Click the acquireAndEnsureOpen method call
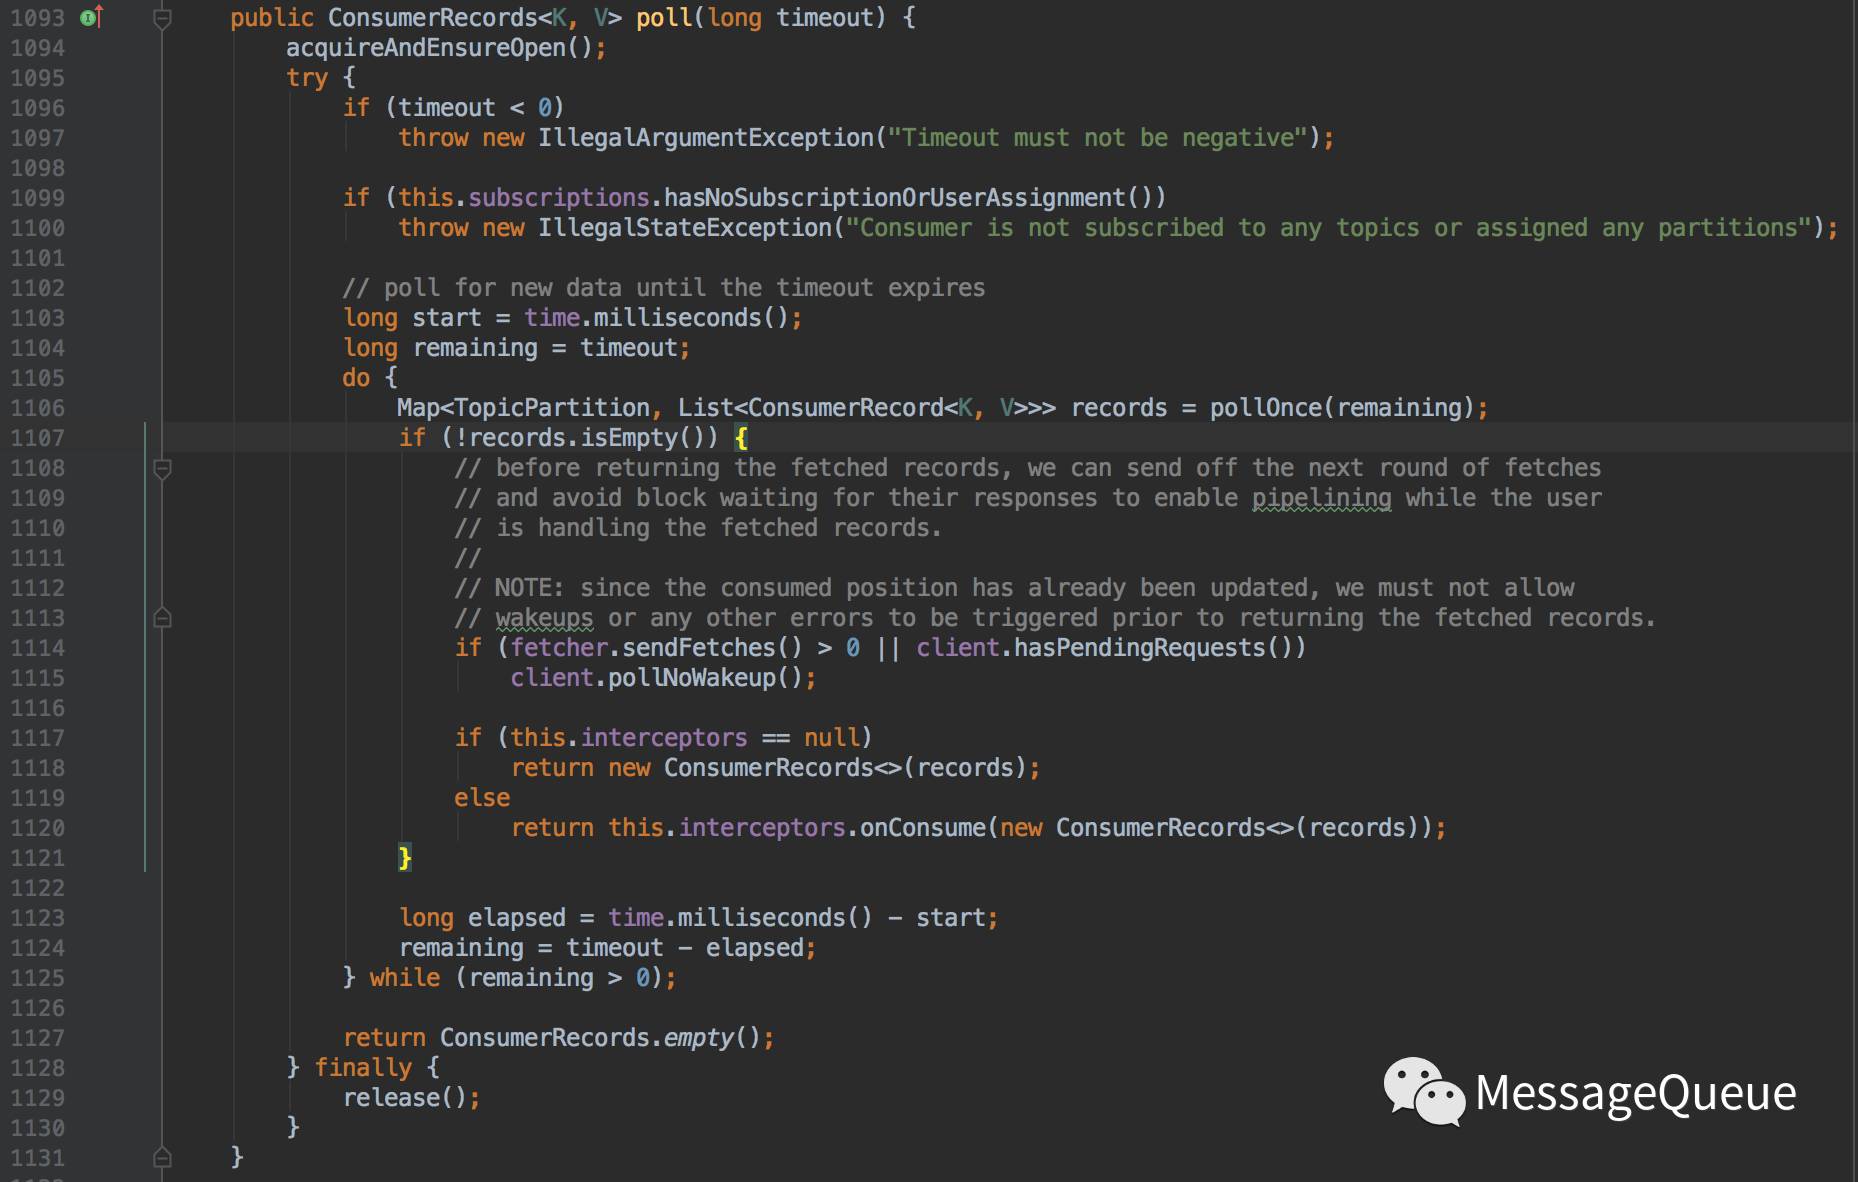Image resolution: width=1858 pixels, height=1182 pixels. point(426,48)
